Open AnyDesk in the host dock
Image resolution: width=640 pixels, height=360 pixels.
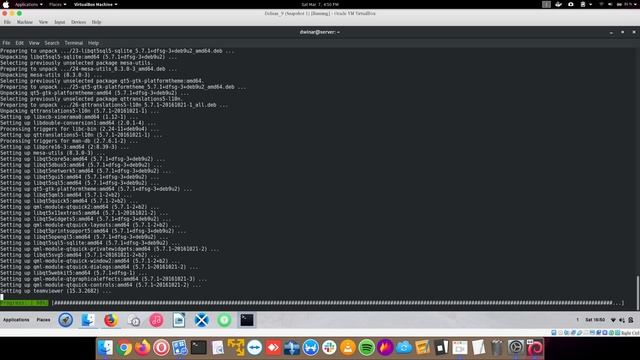(273, 348)
